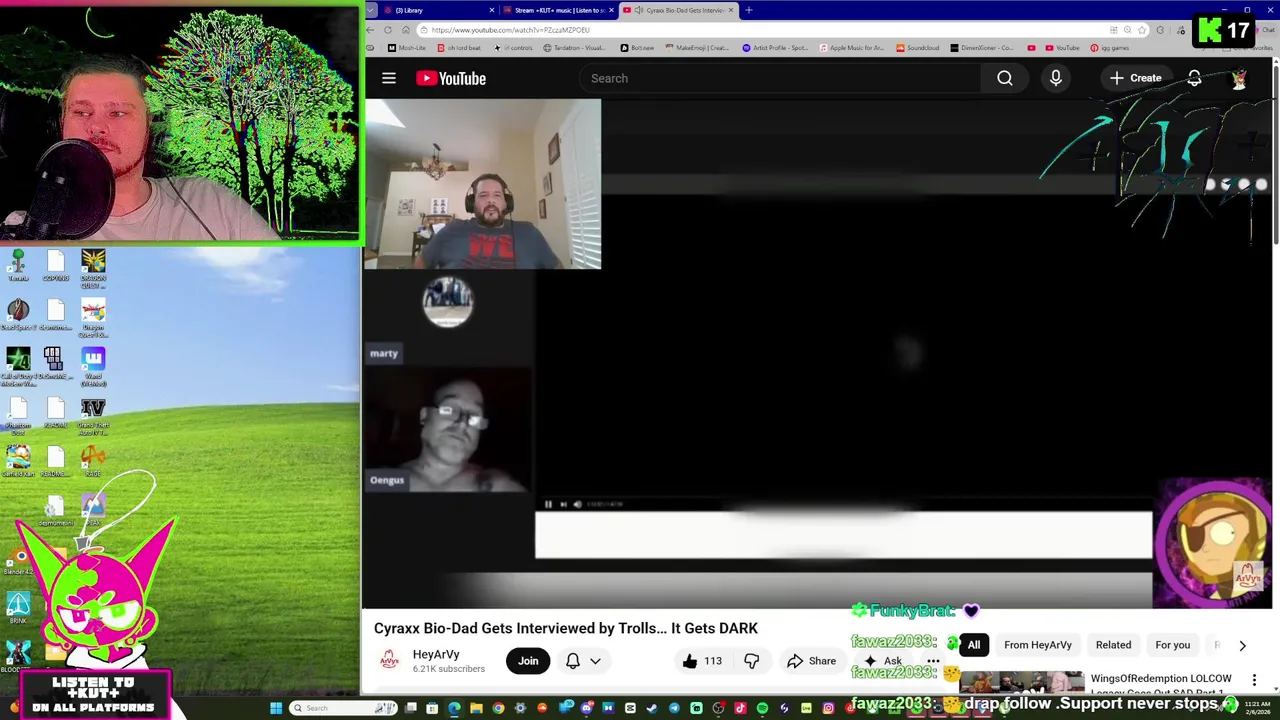The height and width of the screenshot is (720, 1280).
Task: Select the Grand Theft Auto IV desktop icon
Action: pos(93,416)
